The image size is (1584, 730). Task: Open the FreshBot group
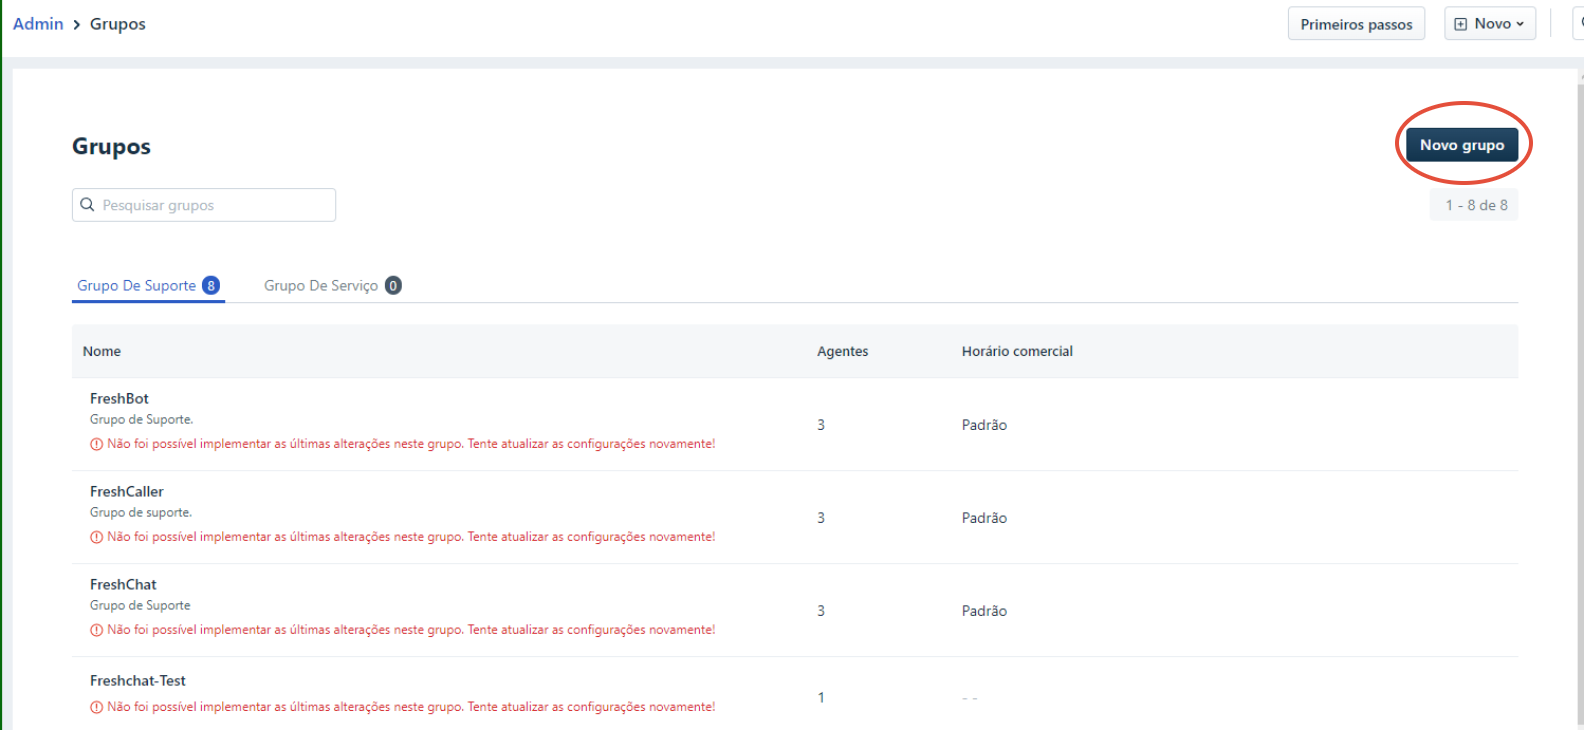tap(119, 399)
